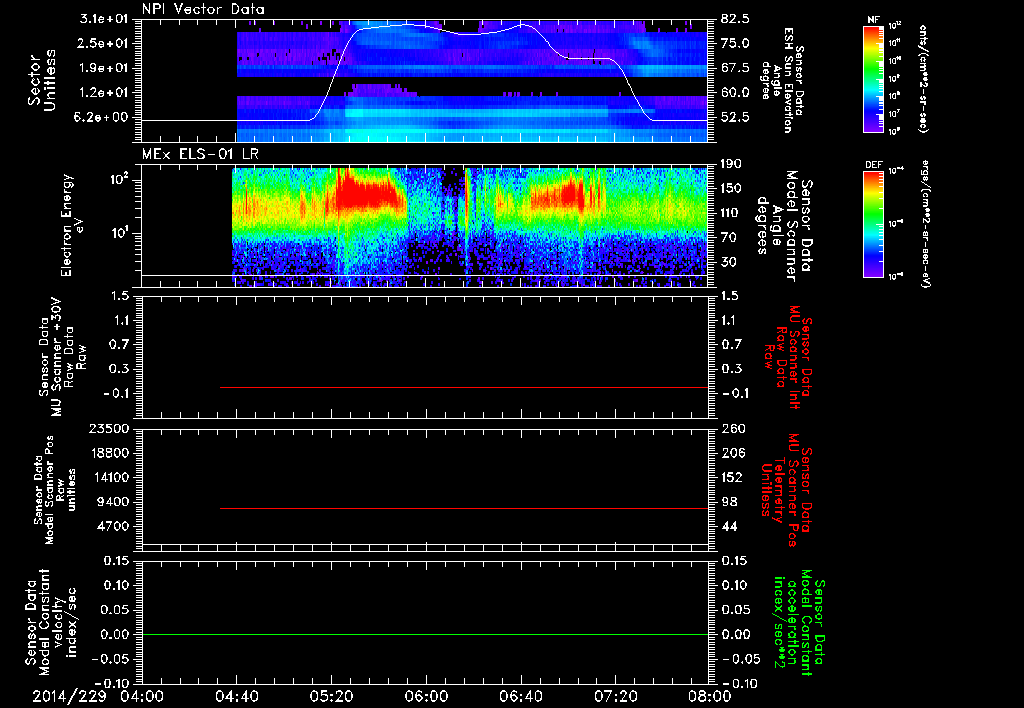The height and width of the screenshot is (708, 1024).
Task: Click the '2.5e+01' sector axis value
Action: (103, 43)
